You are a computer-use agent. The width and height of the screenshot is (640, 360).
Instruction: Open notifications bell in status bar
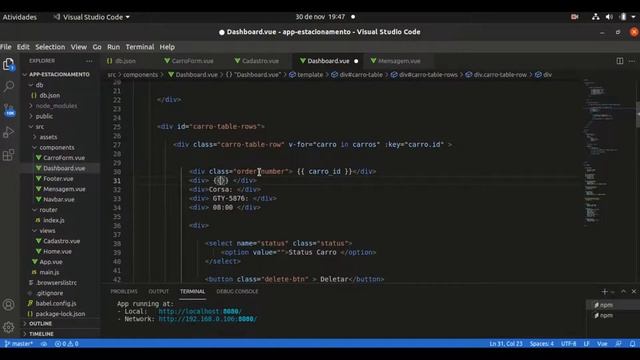coord(632,344)
